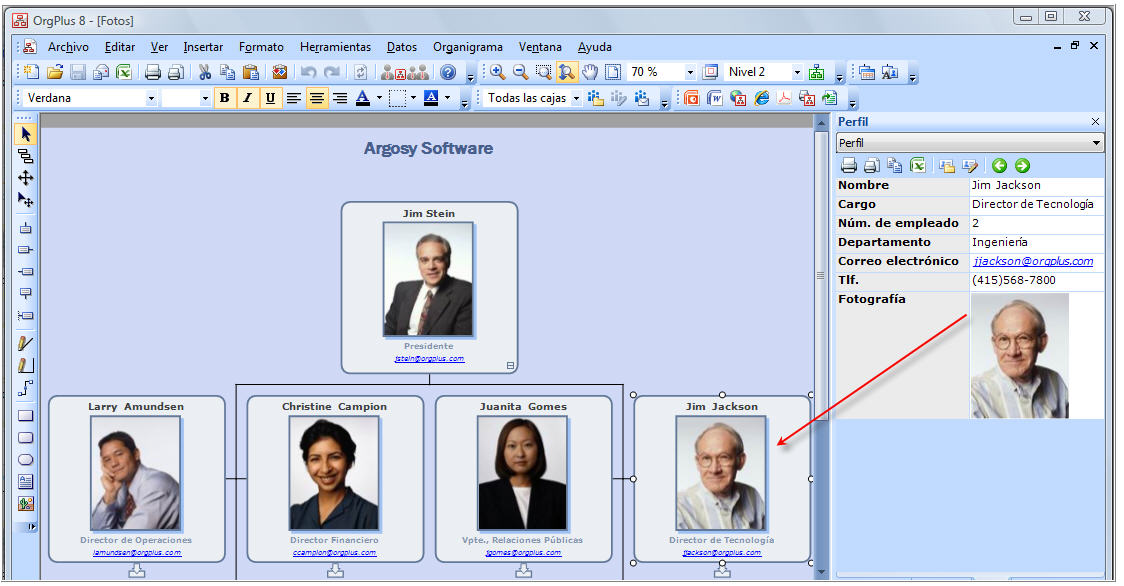Print the chart using the main toolbar printer
Image resolution: width=1124 pixels, height=586 pixels.
point(153,72)
